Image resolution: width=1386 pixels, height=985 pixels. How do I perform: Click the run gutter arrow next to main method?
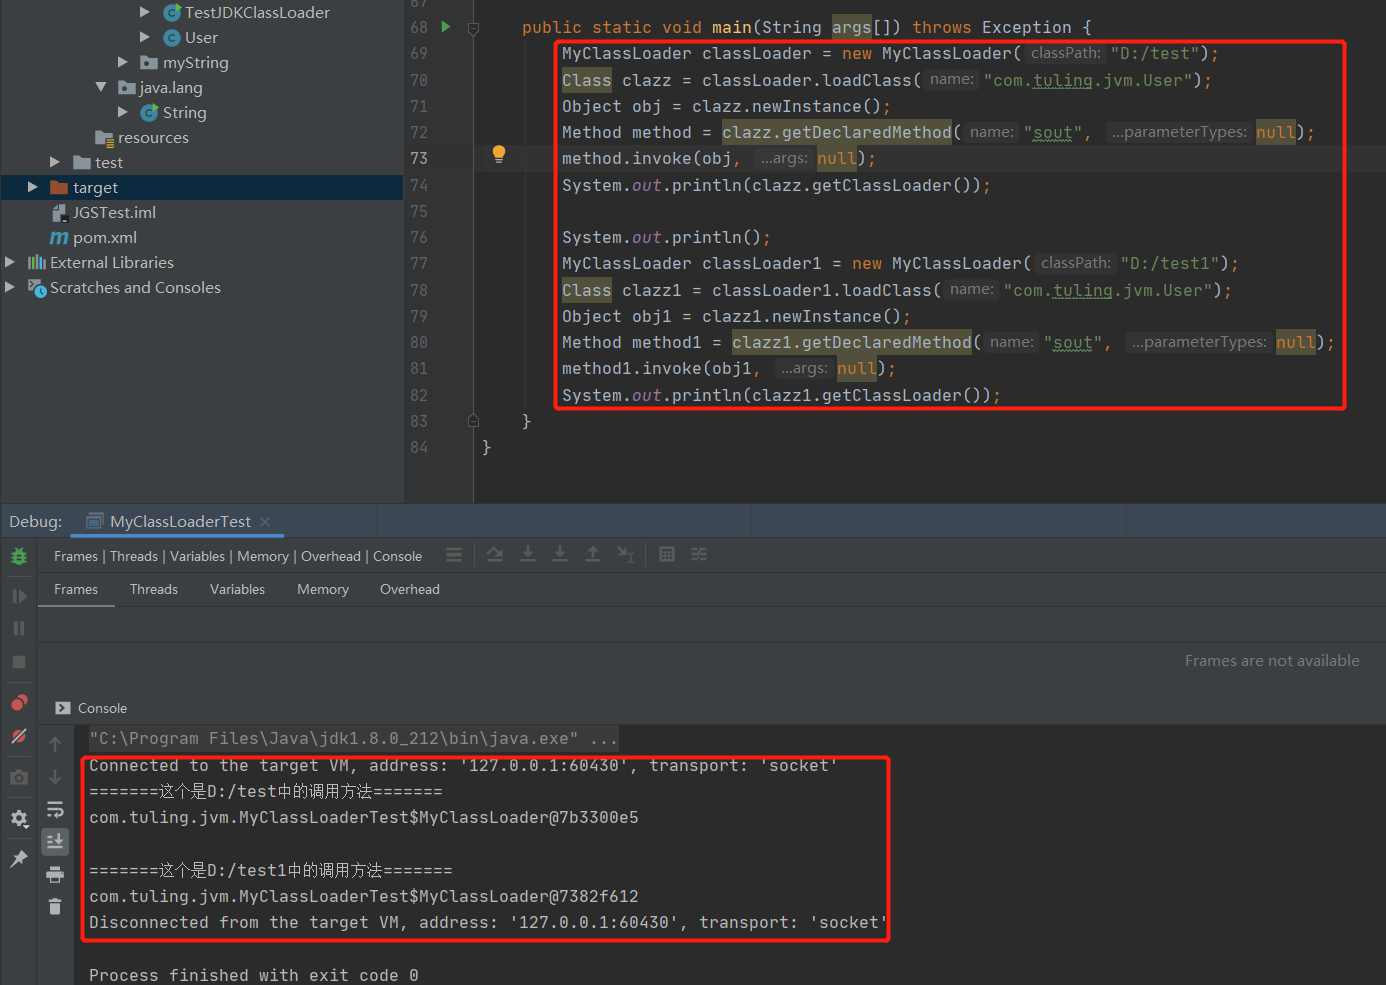click(x=446, y=27)
